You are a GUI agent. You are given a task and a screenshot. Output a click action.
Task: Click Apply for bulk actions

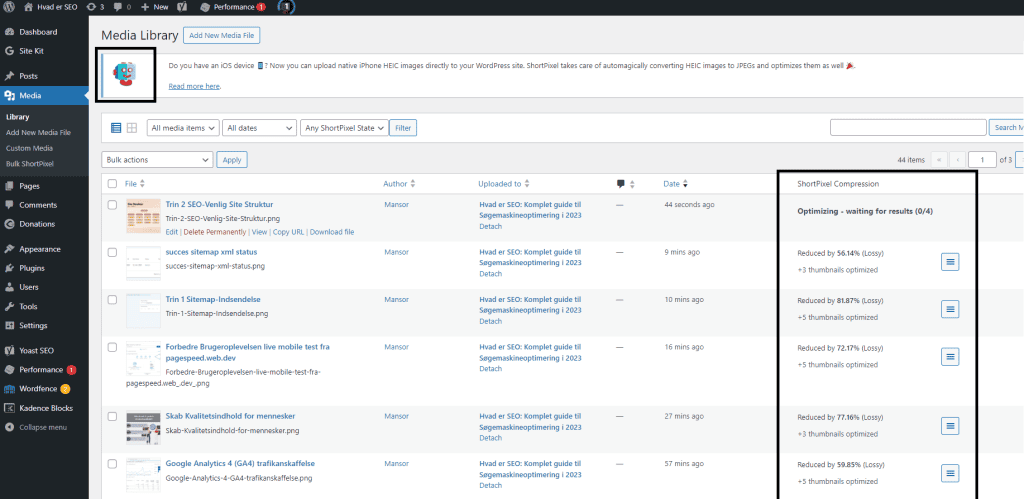coord(232,159)
